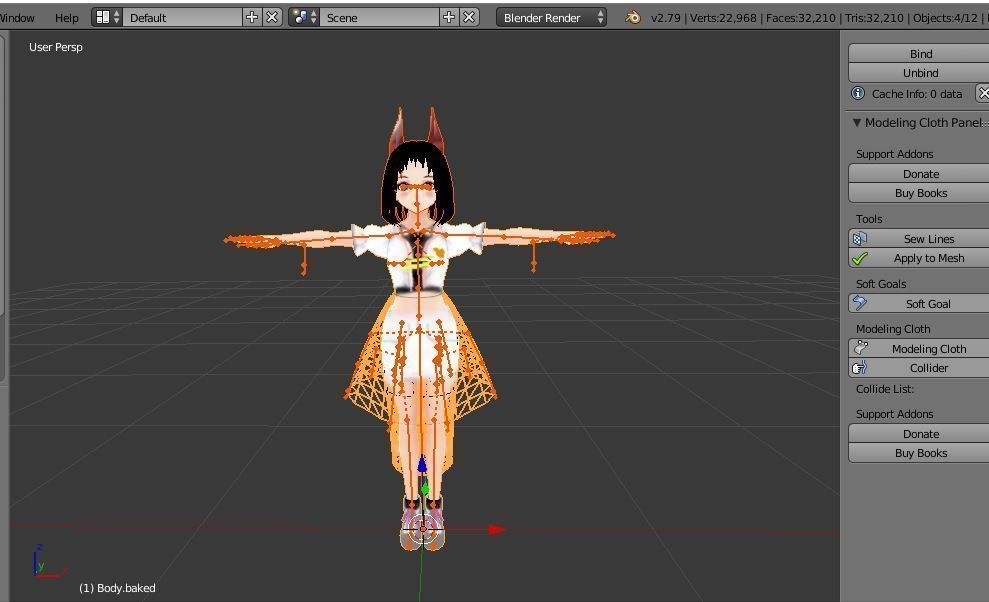Toggle the Modeling Cloth button
This screenshot has width=989, height=602.
tap(920, 348)
